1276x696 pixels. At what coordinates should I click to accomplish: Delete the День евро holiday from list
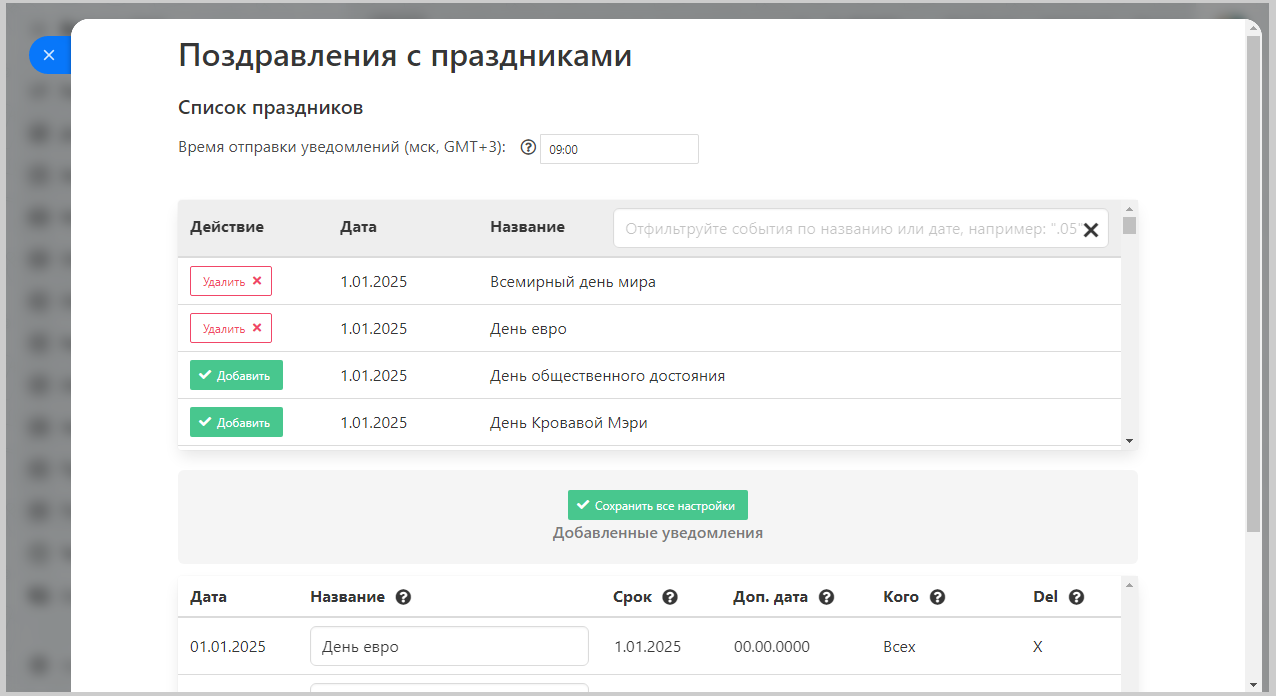click(231, 328)
